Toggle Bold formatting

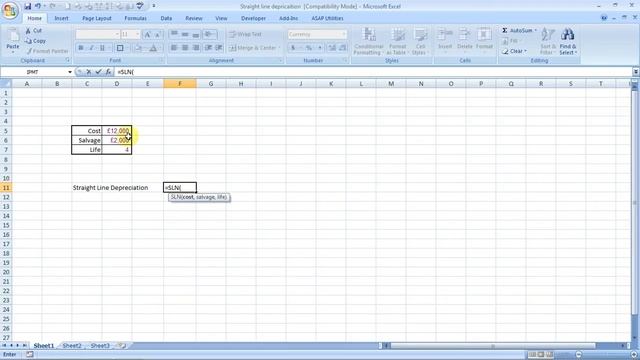81,48
